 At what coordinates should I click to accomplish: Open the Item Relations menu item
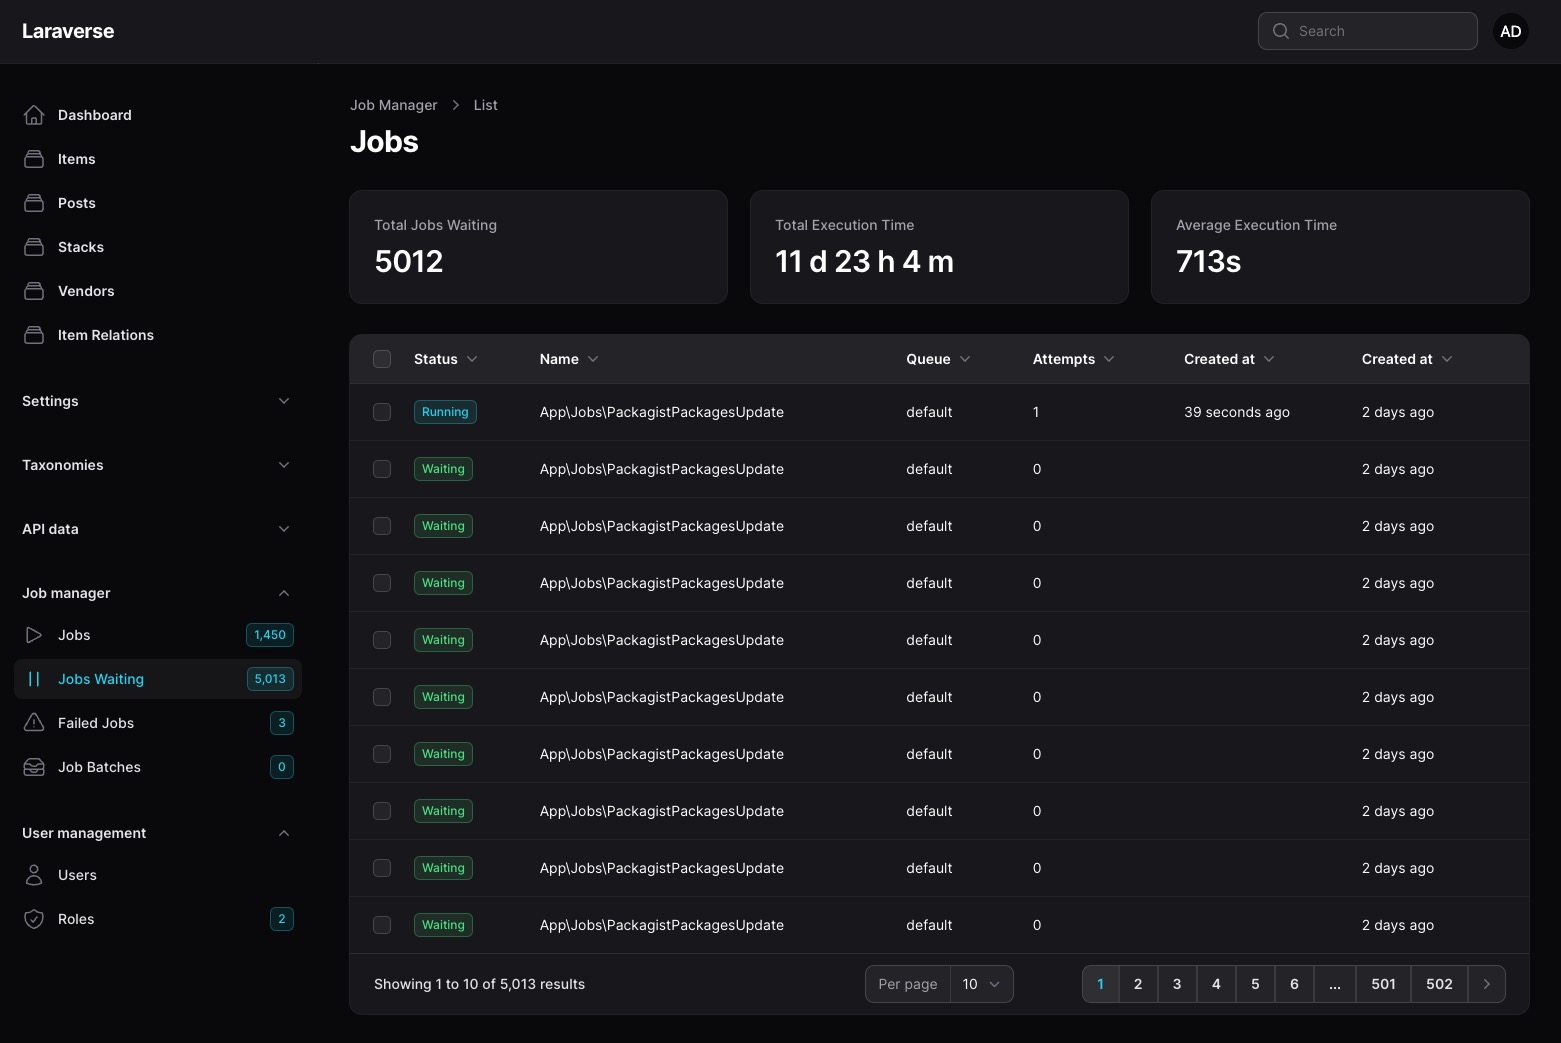click(157, 335)
